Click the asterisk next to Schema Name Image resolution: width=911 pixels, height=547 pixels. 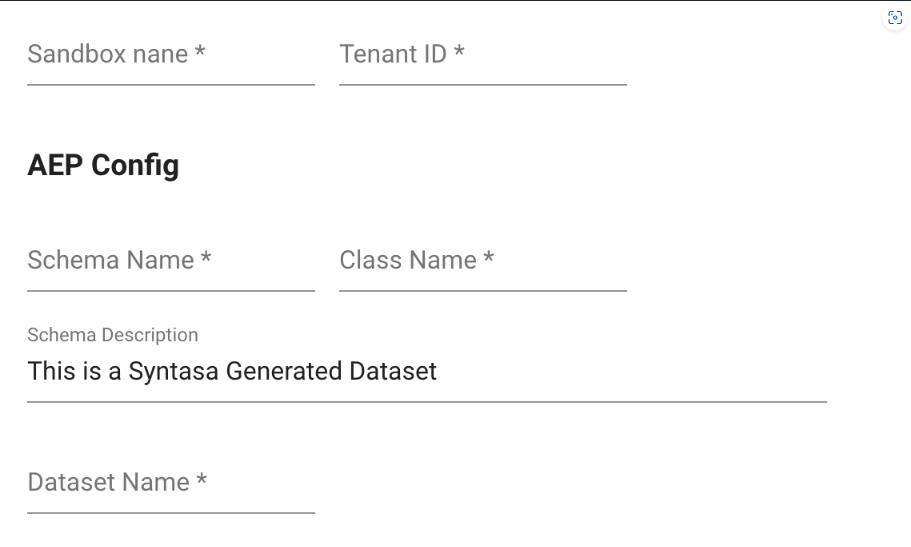click(x=206, y=259)
